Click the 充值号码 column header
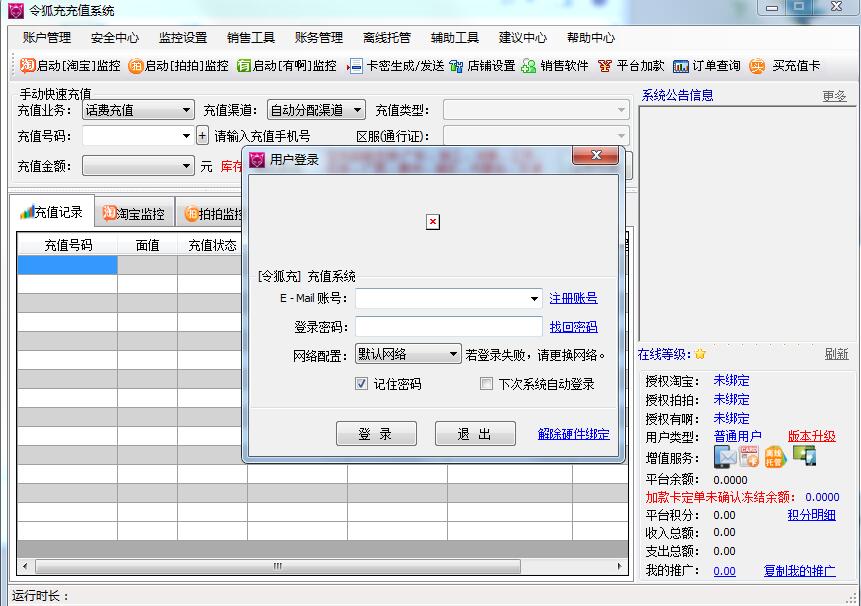The height and width of the screenshot is (606, 861). coord(68,245)
